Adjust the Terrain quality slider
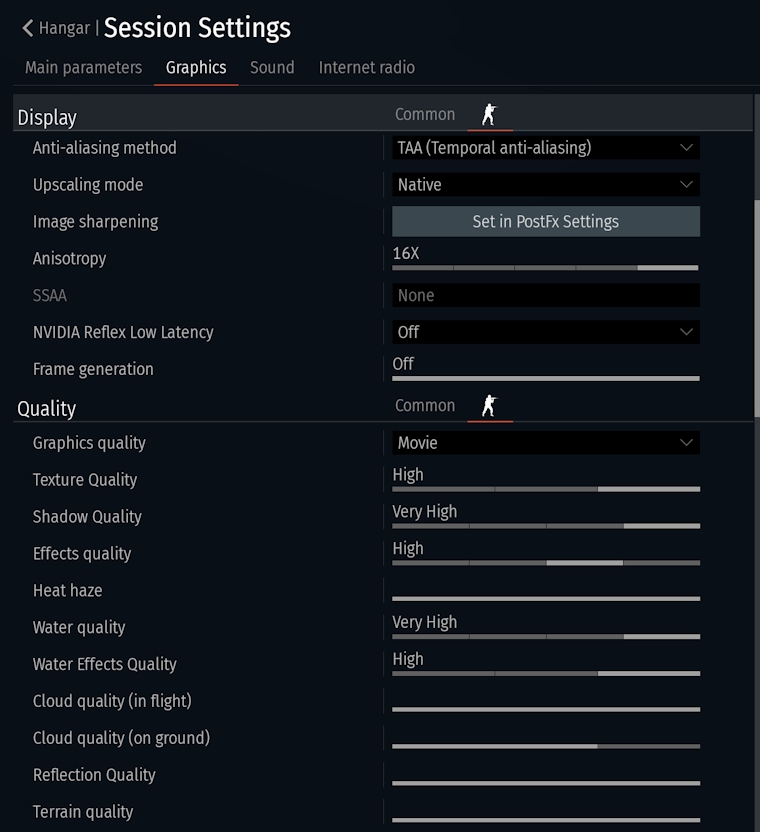The width and height of the screenshot is (760, 832). pos(546,820)
